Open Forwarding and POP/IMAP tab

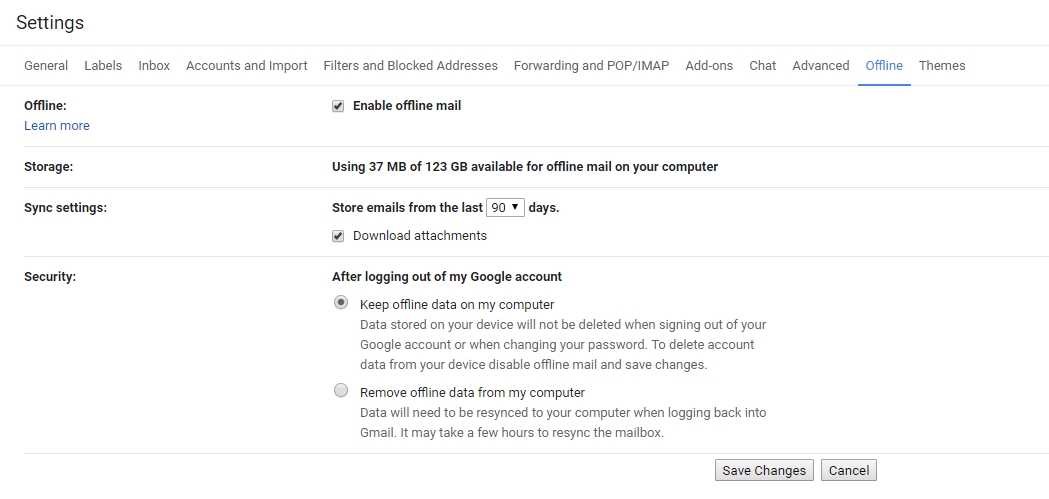(591, 66)
